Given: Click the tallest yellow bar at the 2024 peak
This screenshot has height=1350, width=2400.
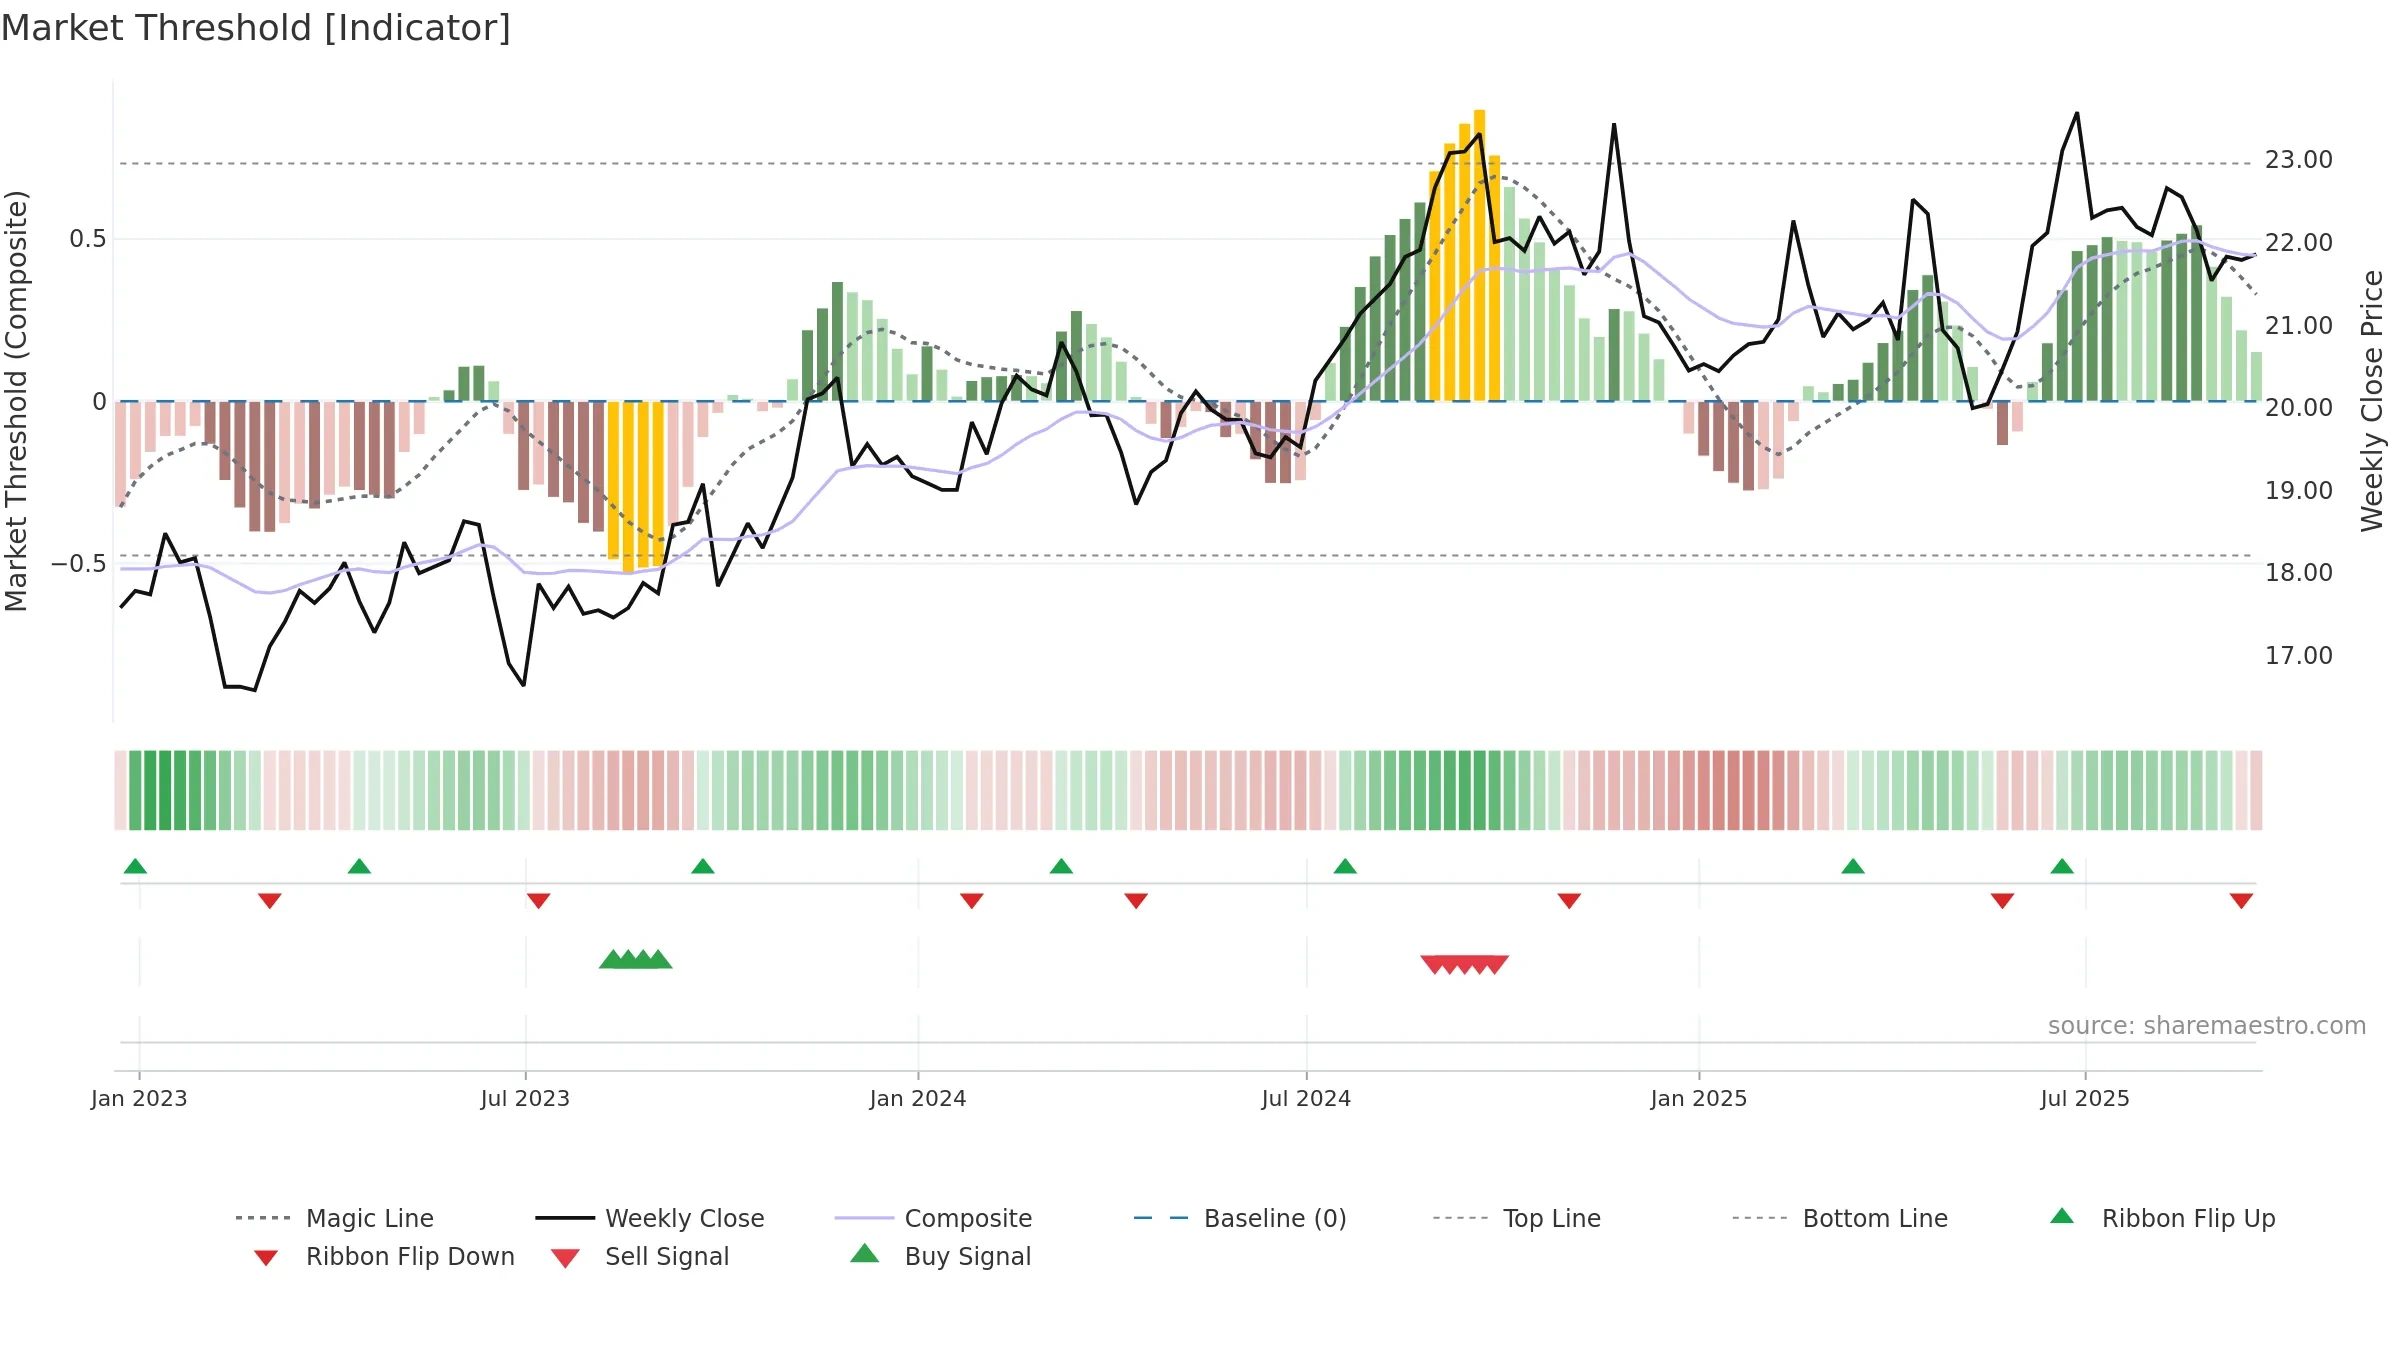Looking at the screenshot, I should [1479, 255].
